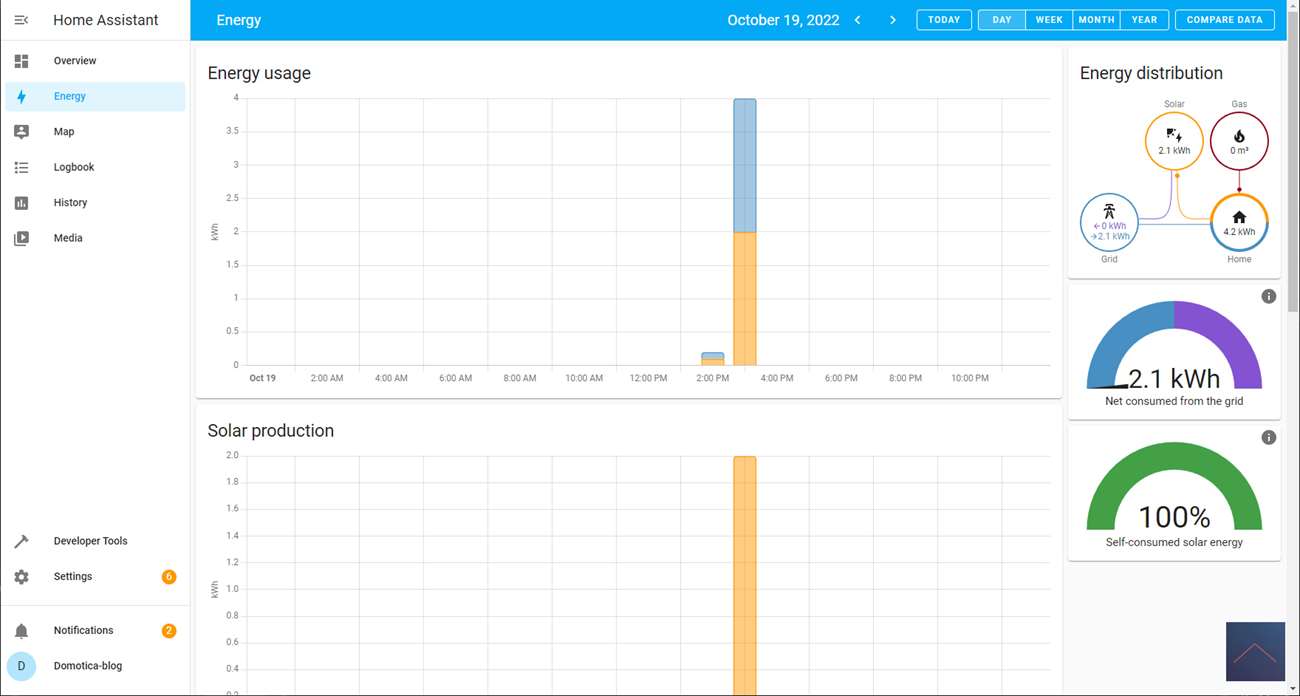
Task: Click the Compare Data button
Action: (1224, 20)
